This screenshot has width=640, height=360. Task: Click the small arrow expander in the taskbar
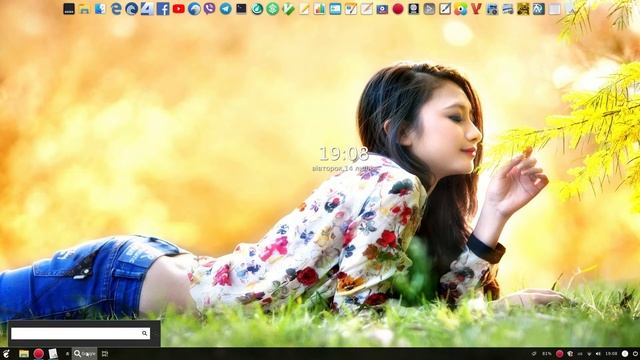point(67,354)
